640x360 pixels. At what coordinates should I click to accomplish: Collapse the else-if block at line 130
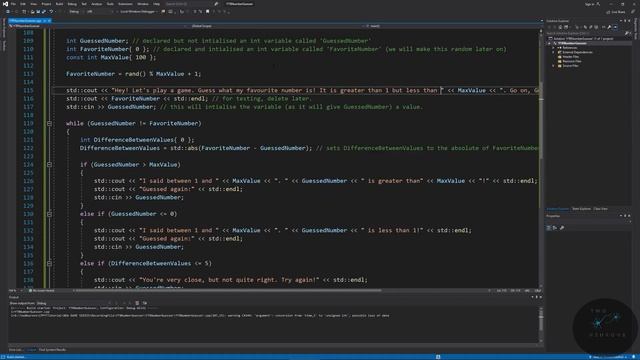click(x=49, y=214)
